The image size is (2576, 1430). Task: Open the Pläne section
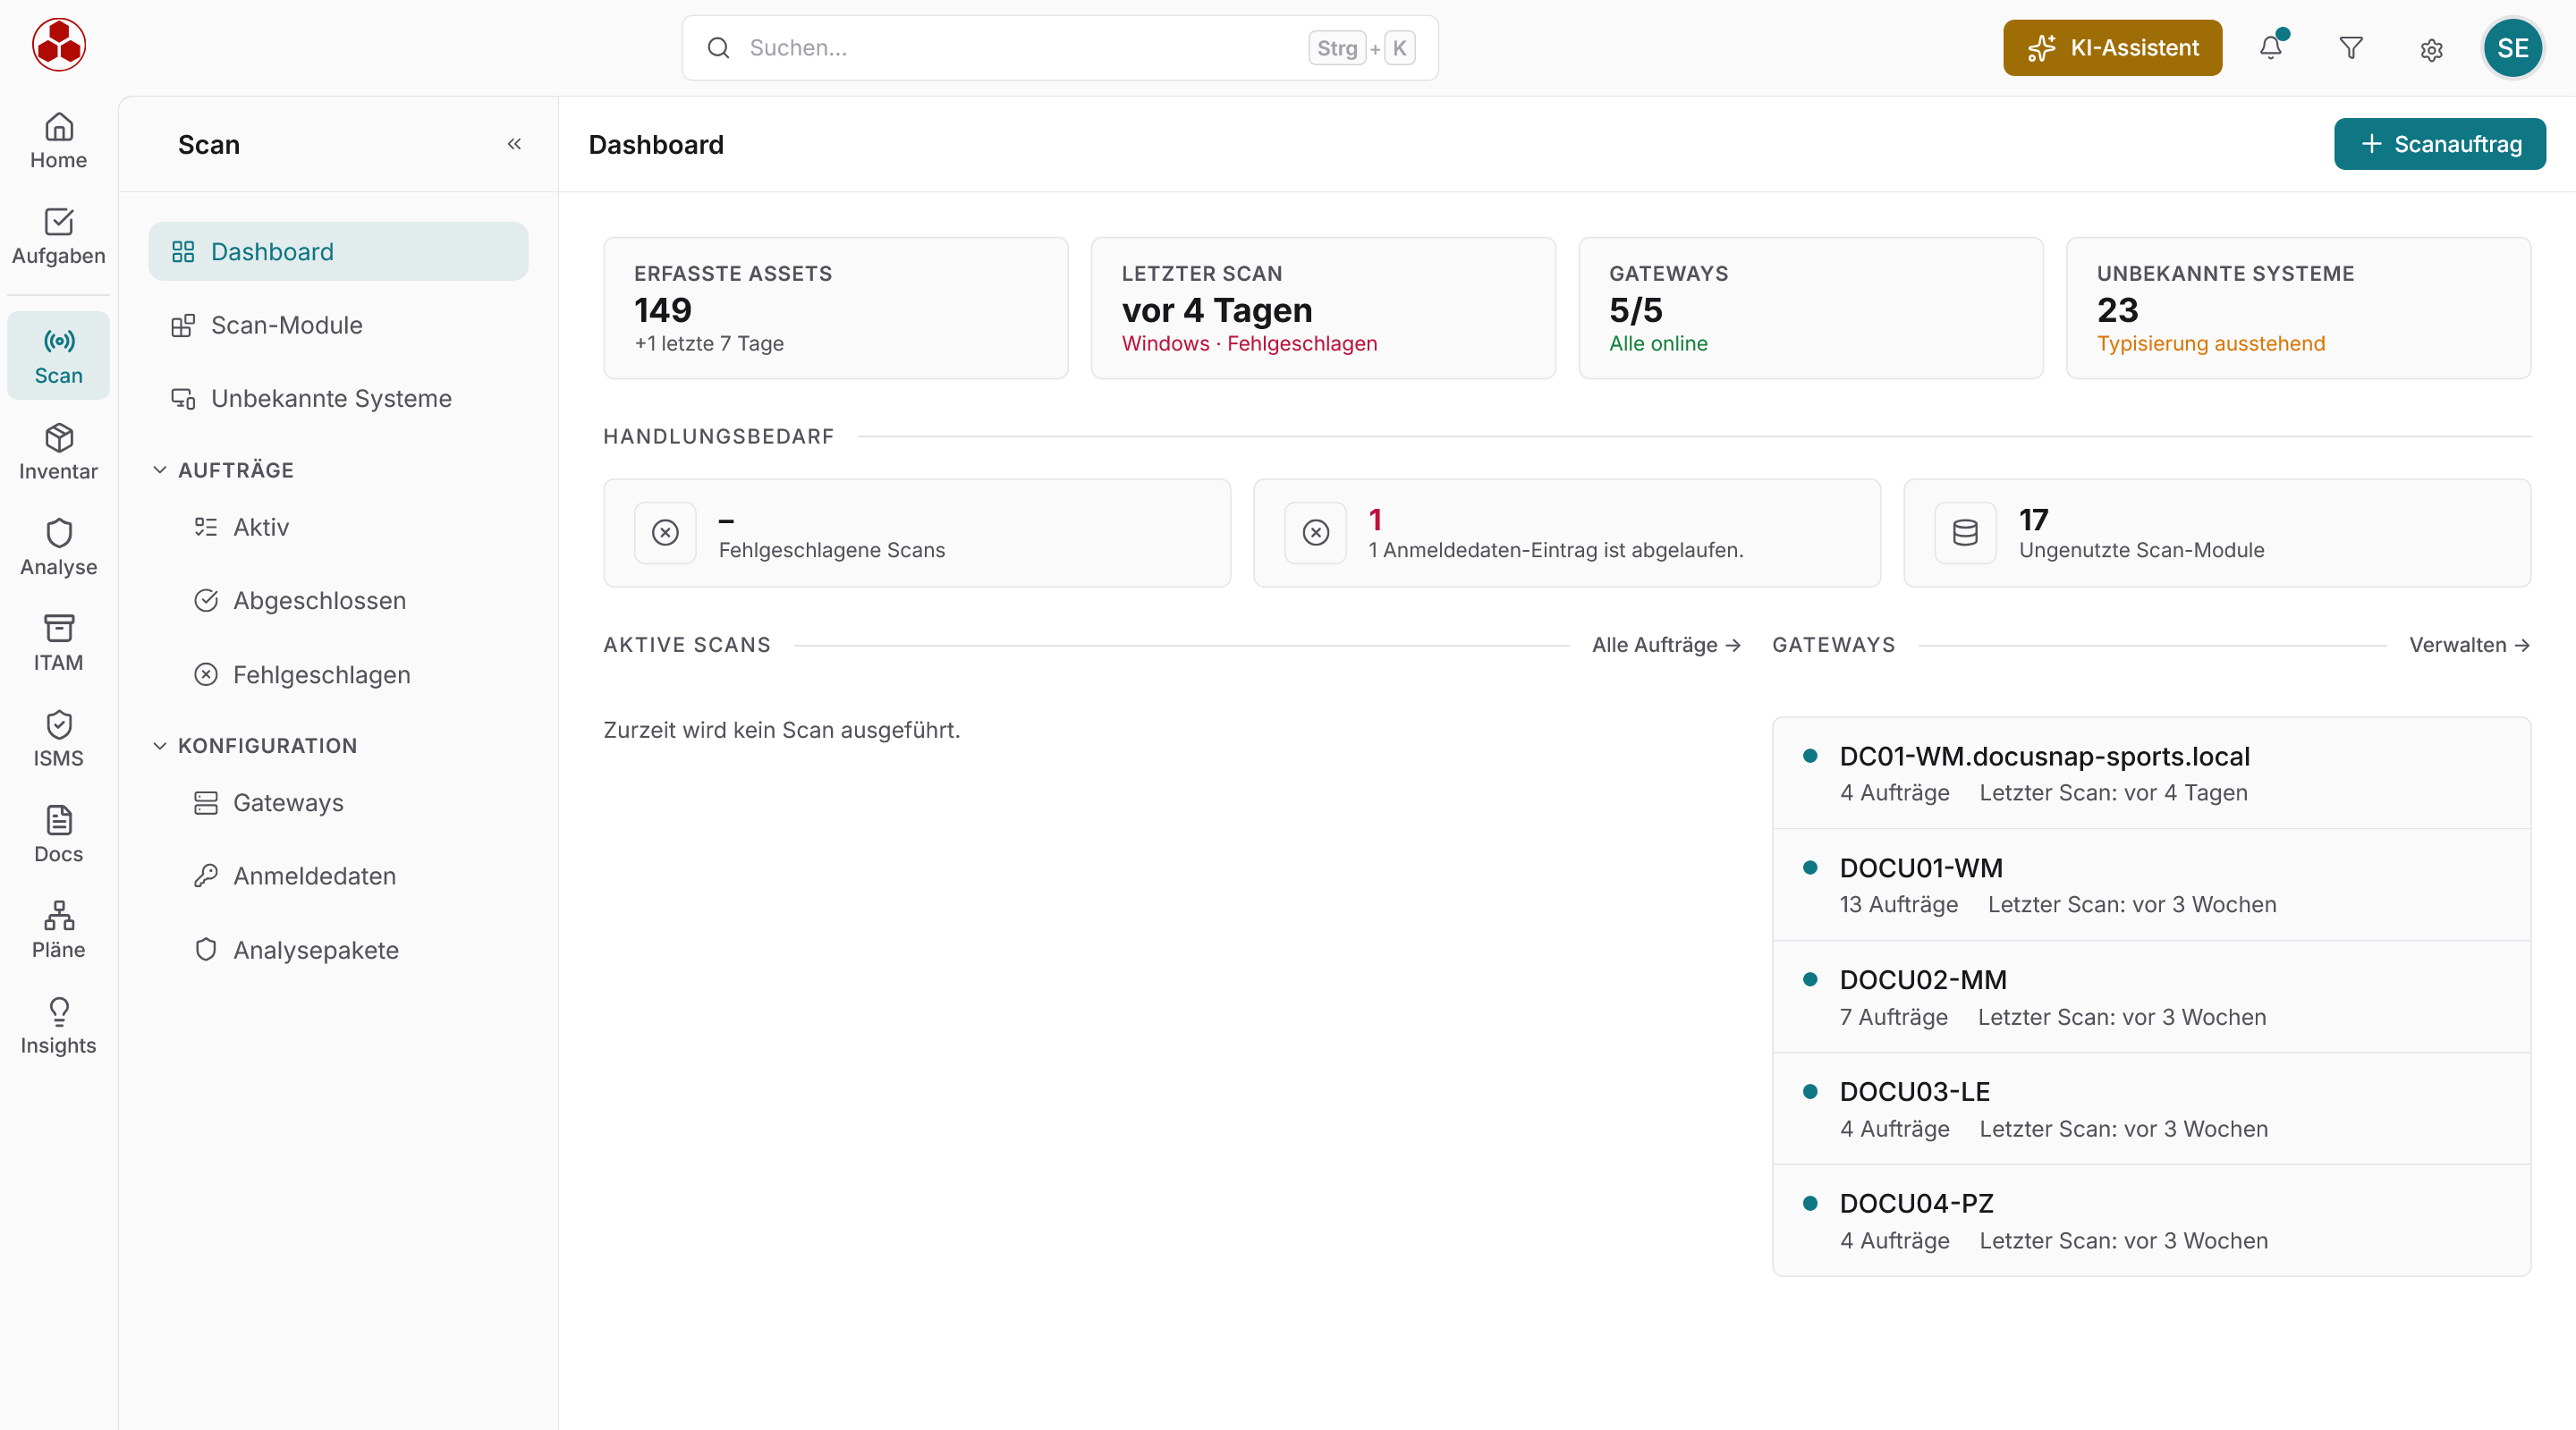click(x=58, y=931)
